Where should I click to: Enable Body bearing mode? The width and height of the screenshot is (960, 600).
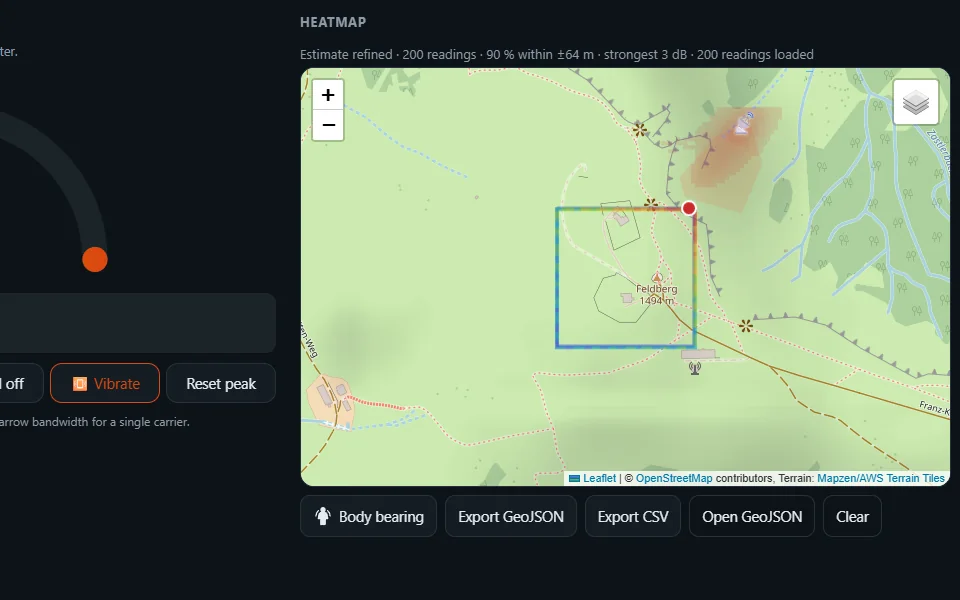tap(369, 516)
